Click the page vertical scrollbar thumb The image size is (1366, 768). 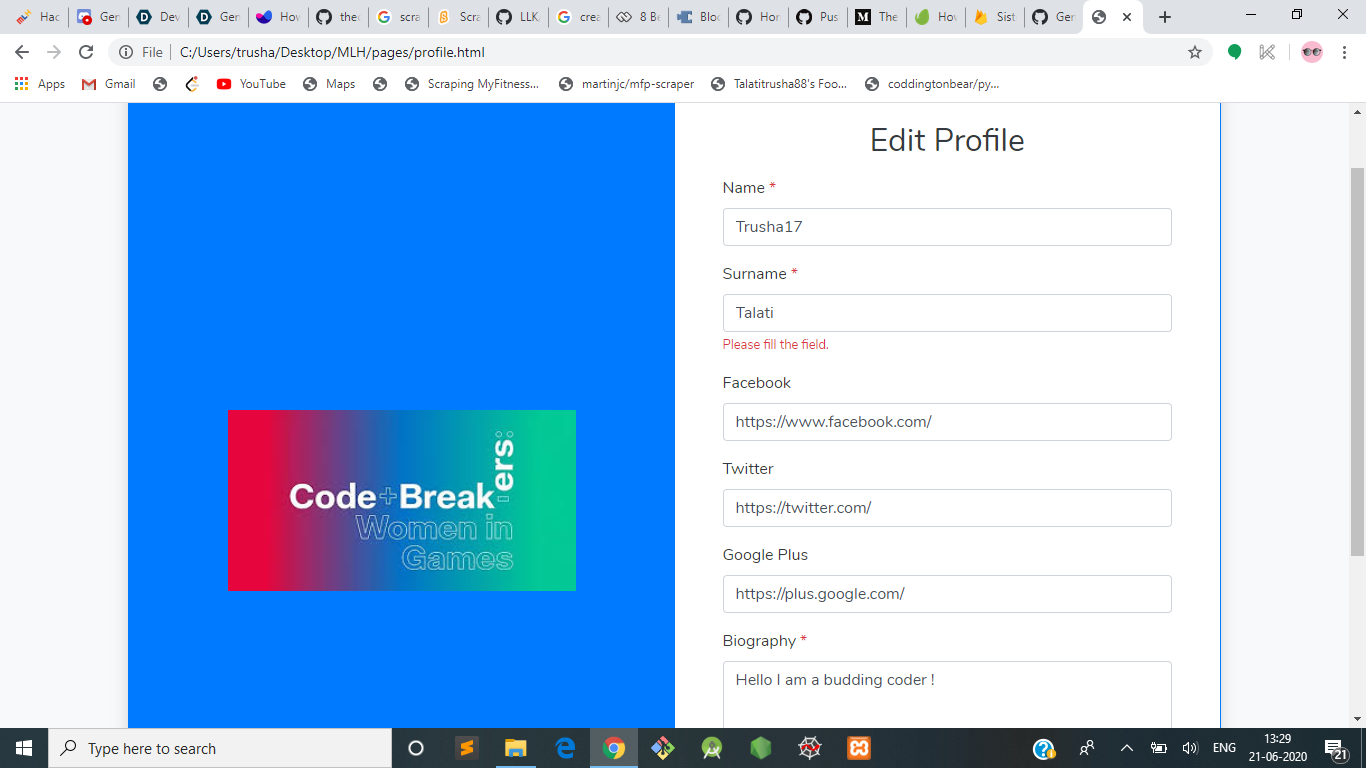(x=1357, y=362)
